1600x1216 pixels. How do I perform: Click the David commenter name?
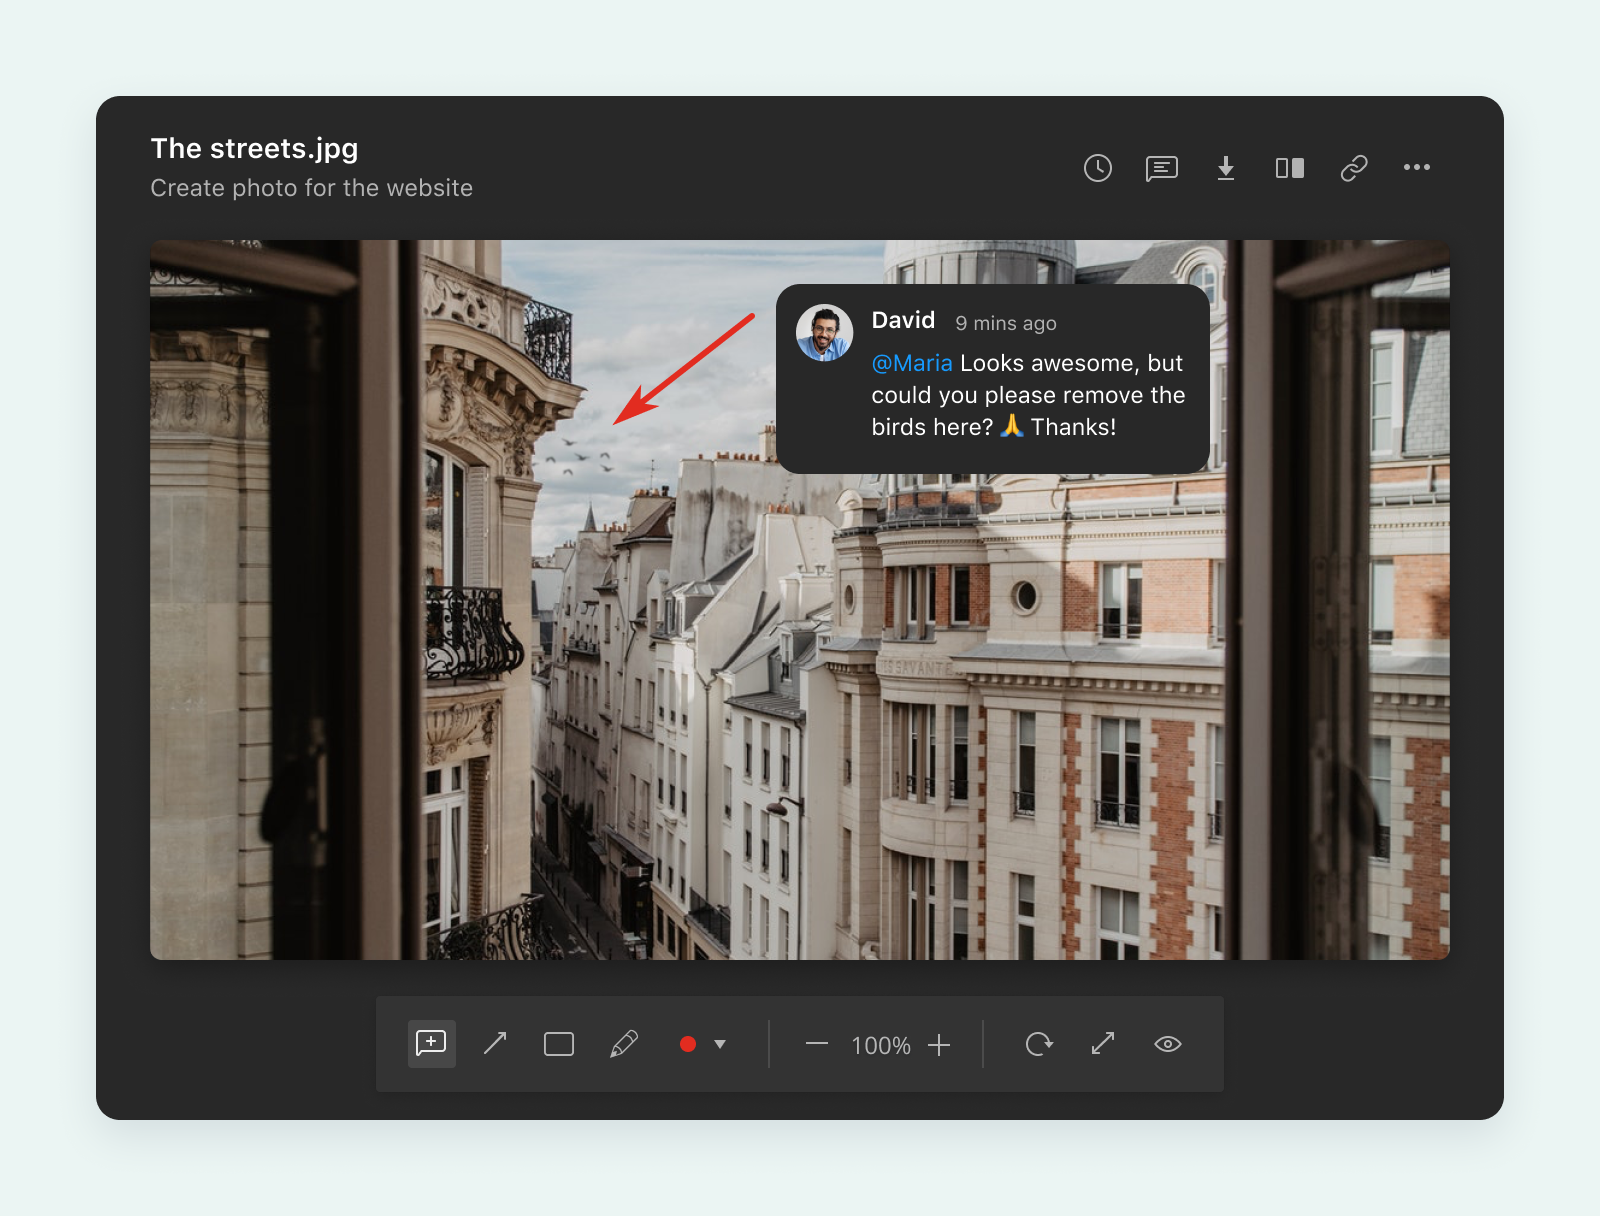[903, 320]
